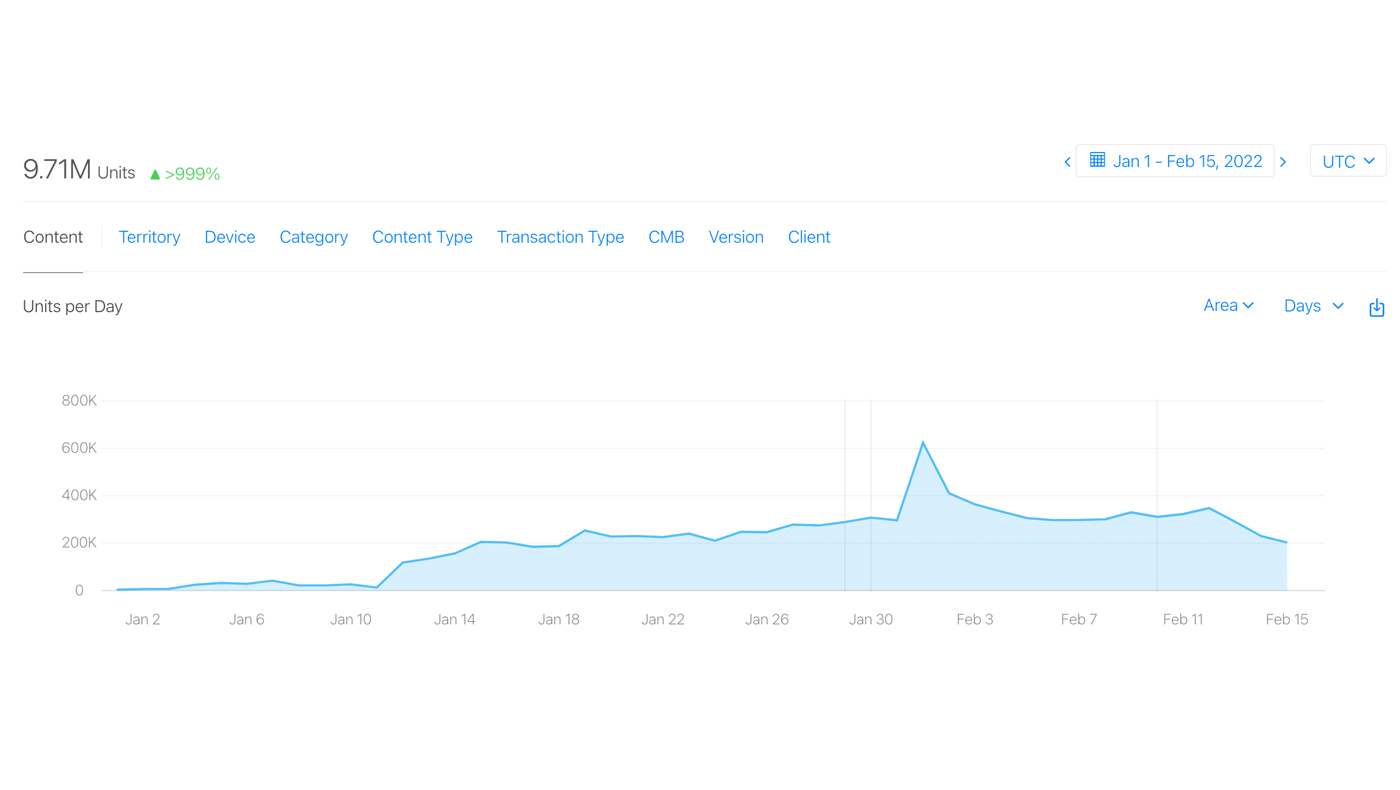Click the Jan 14 date label

click(x=455, y=620)
